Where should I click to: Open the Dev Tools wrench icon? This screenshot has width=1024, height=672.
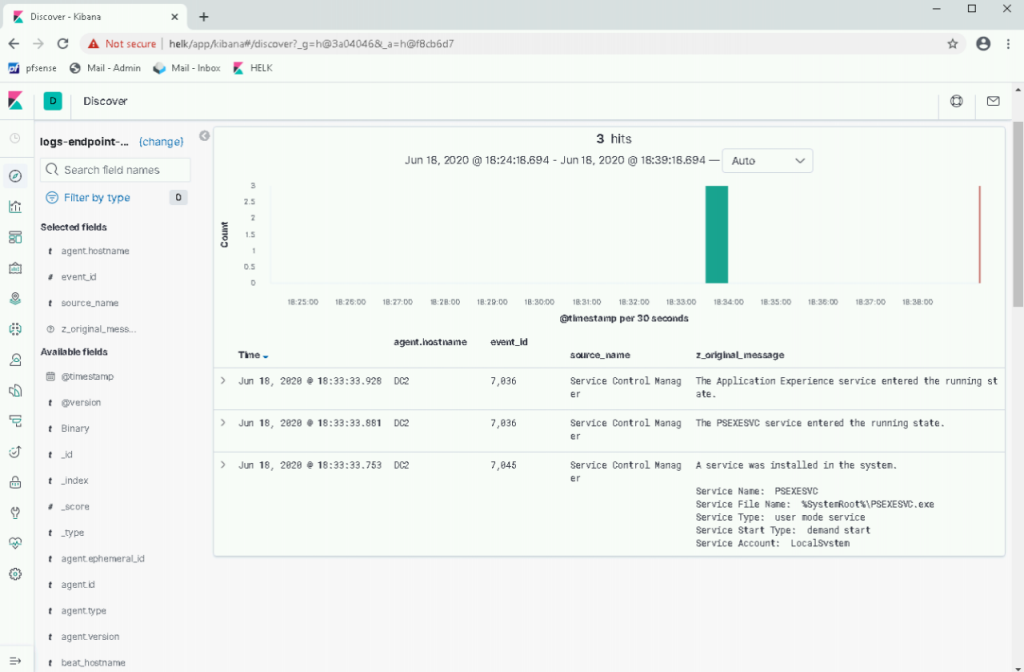coord(15,513)
